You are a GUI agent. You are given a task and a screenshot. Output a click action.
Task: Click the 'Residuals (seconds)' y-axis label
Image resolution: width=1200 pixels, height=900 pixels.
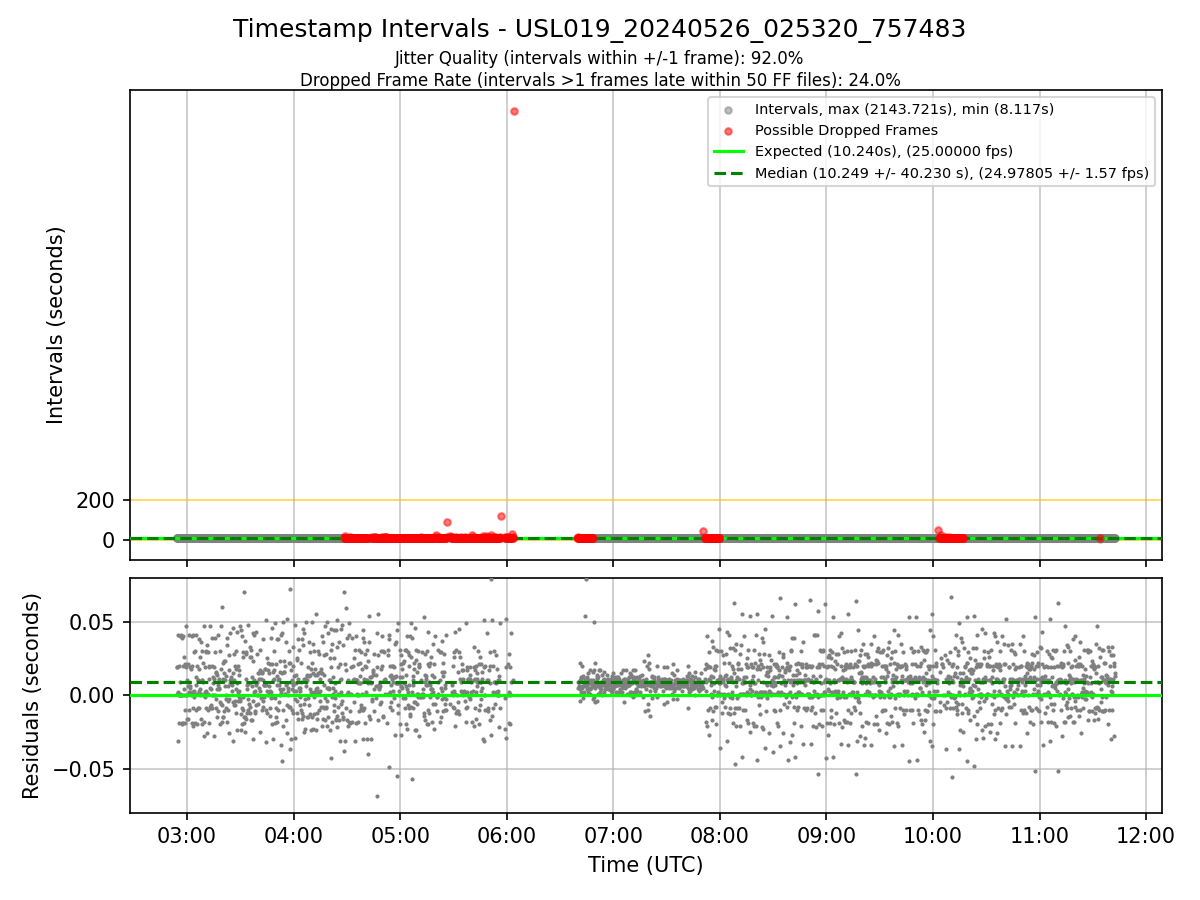coord(32,696)
